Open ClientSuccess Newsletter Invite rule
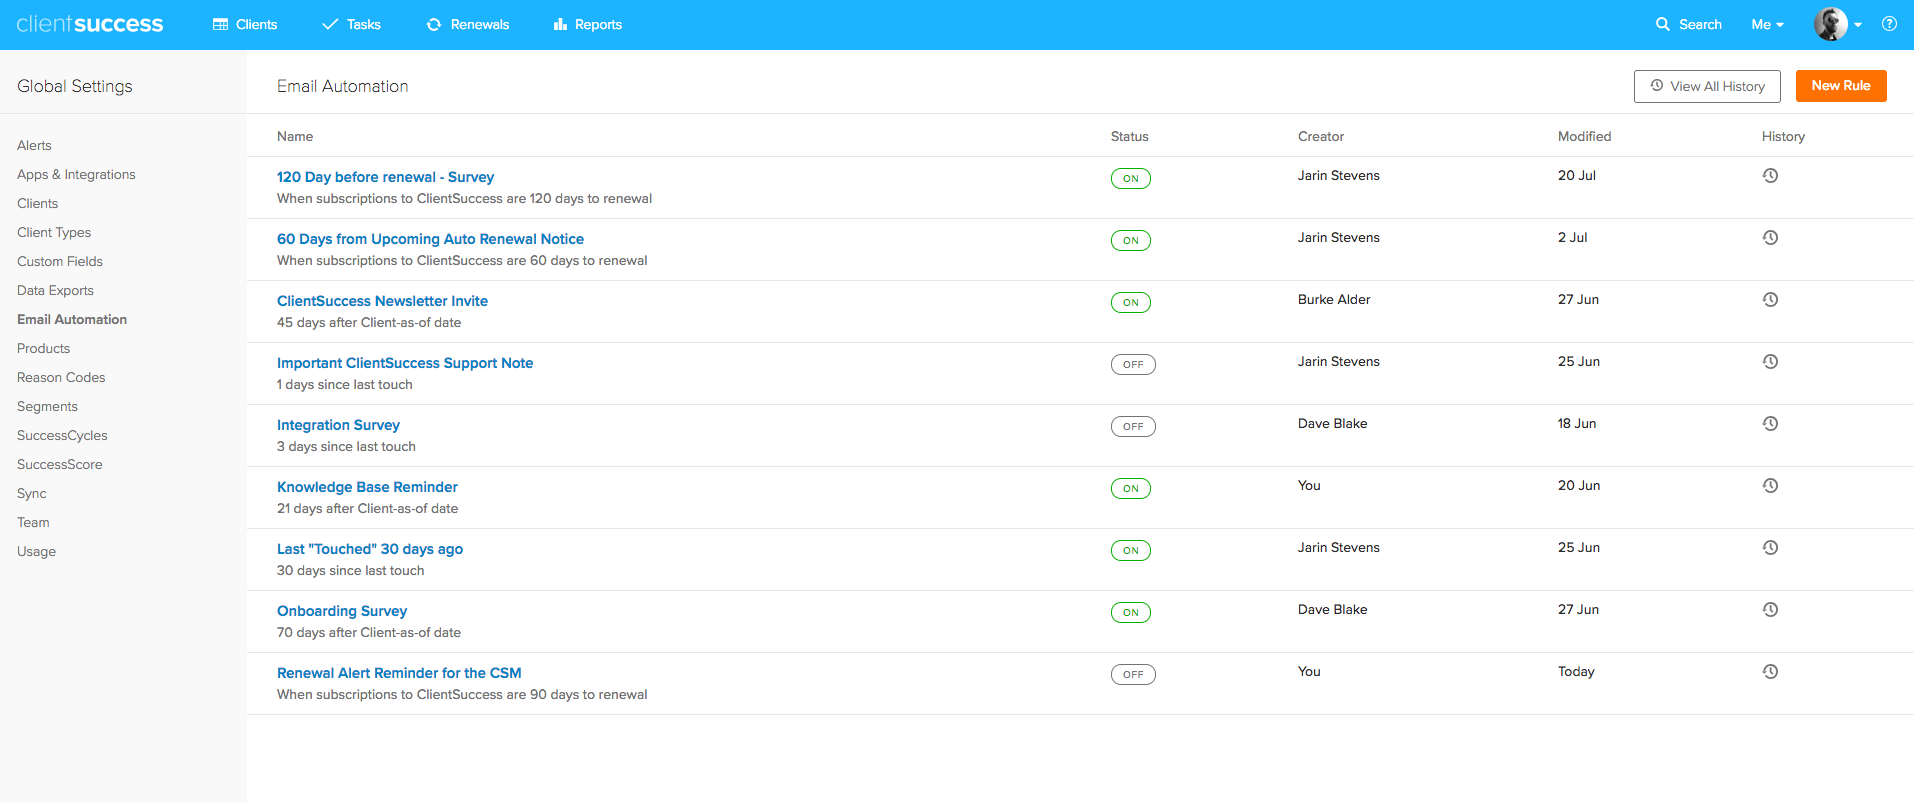 click(x=382, y=301)
